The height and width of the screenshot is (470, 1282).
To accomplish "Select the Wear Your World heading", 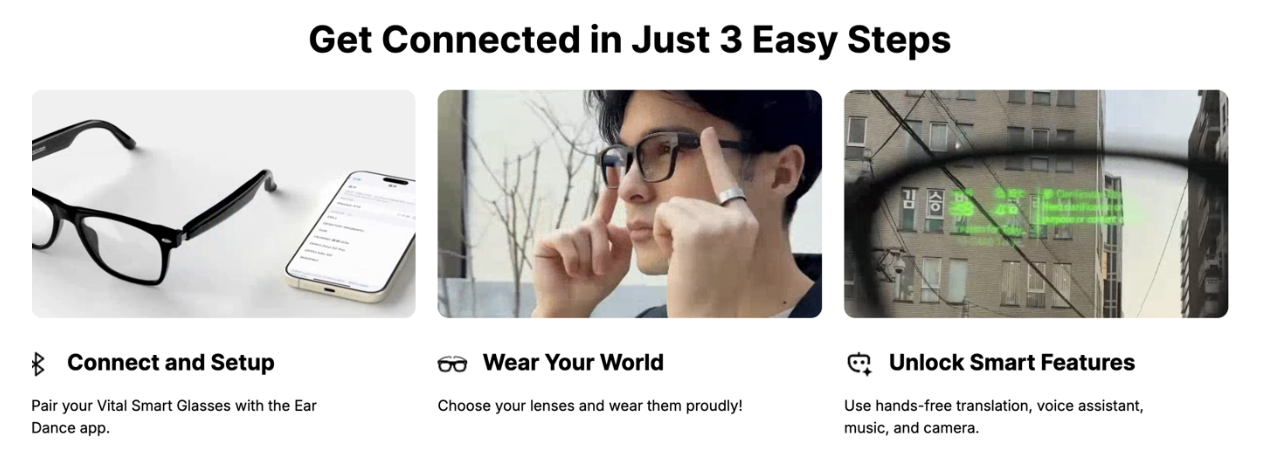I will (573, 363).
